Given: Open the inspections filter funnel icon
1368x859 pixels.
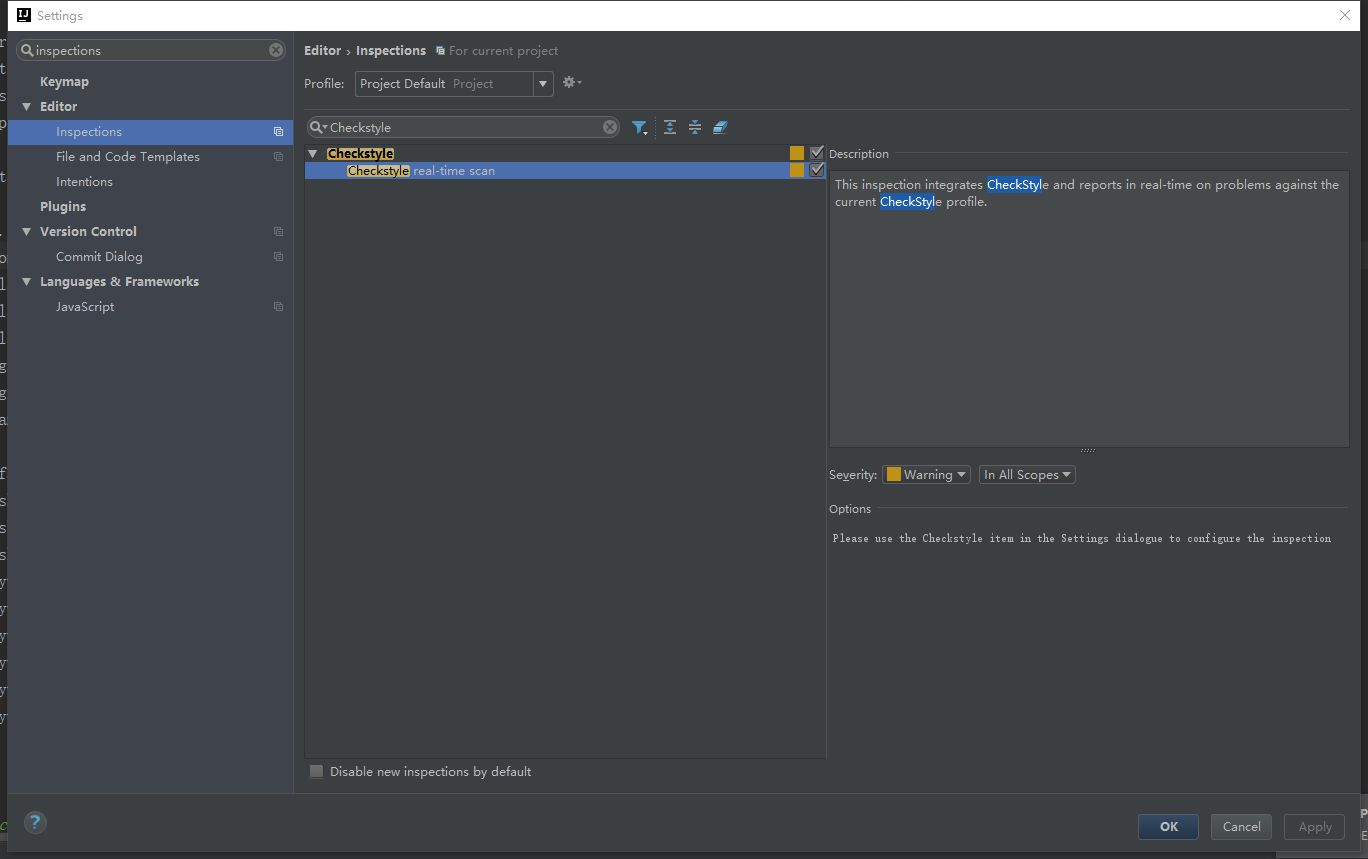Looking at the screenshot, I should pos(640,127).
